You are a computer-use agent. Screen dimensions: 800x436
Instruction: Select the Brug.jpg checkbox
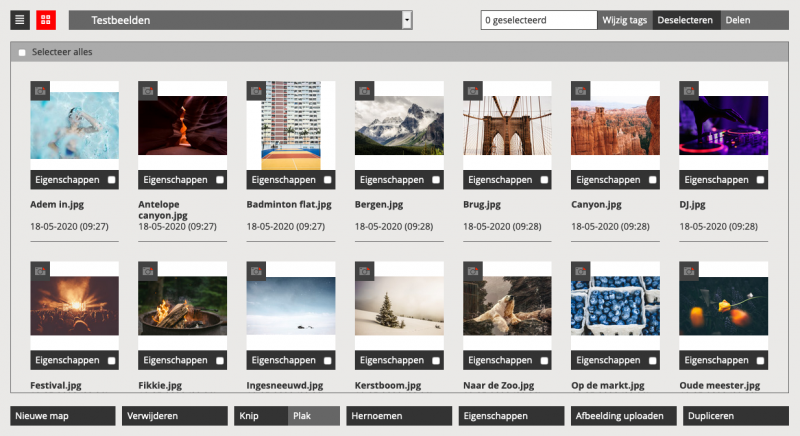point(543,180)
